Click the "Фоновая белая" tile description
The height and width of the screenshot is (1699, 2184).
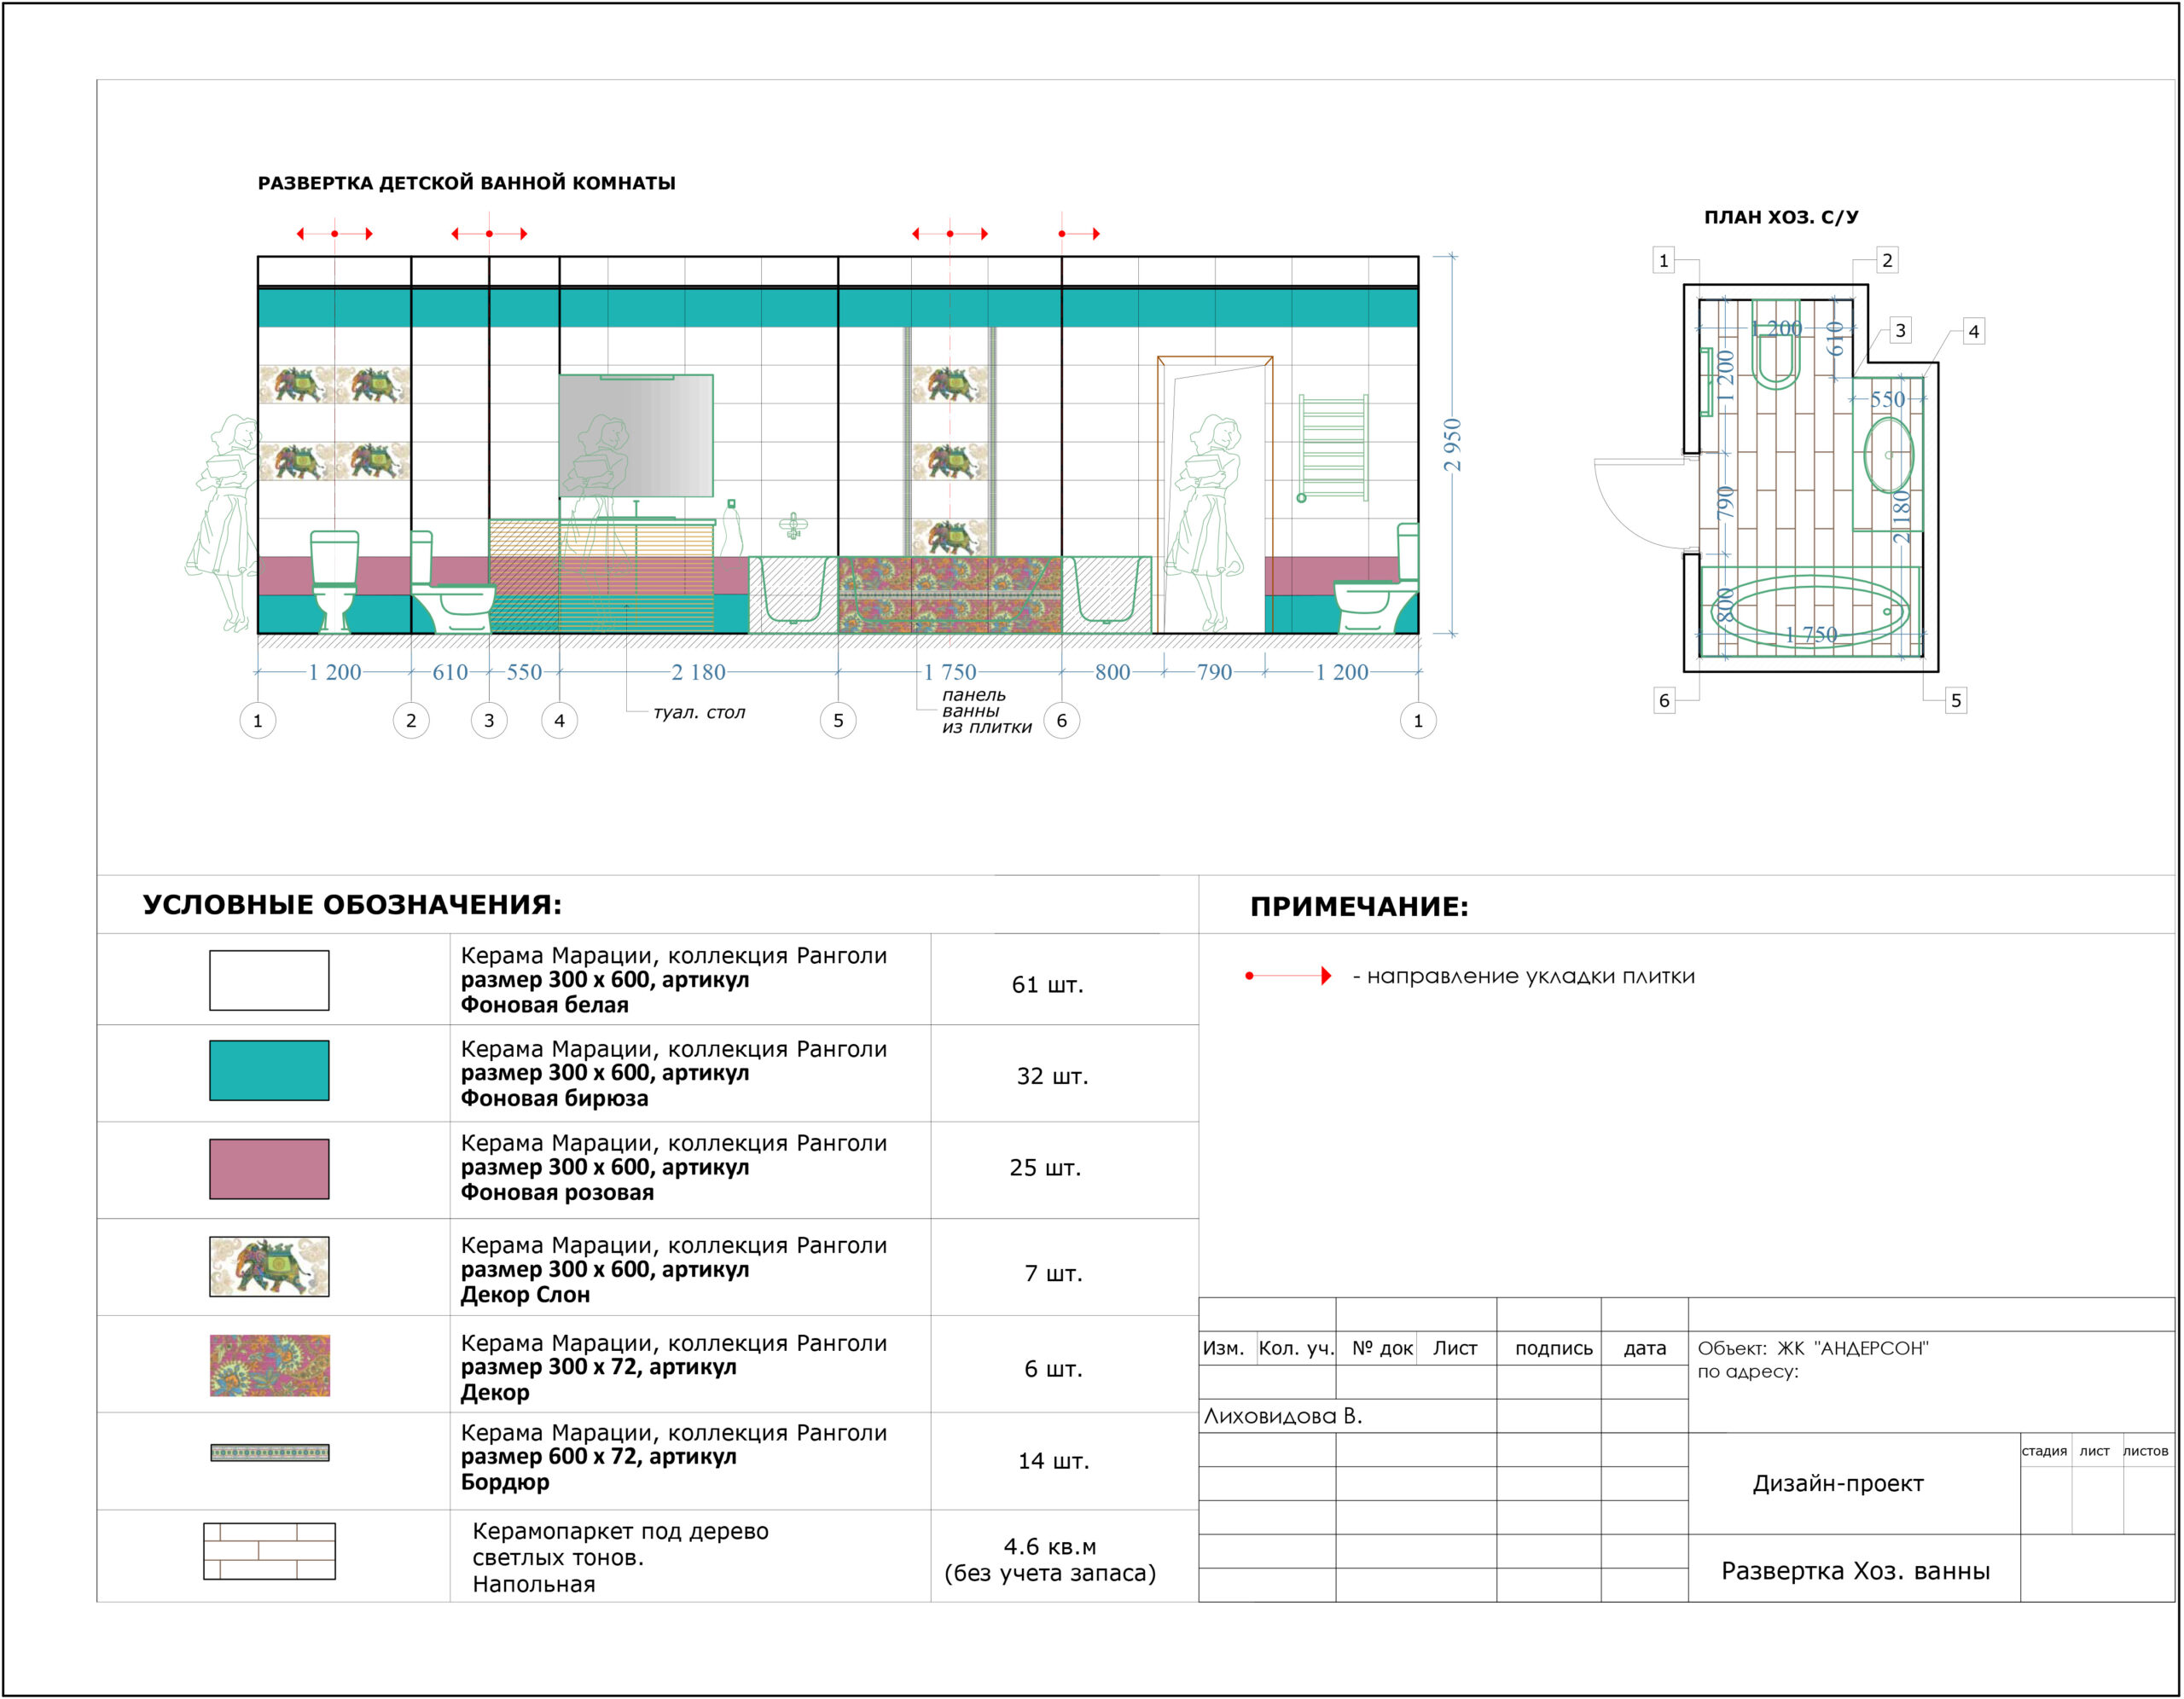click(544, 1005)
